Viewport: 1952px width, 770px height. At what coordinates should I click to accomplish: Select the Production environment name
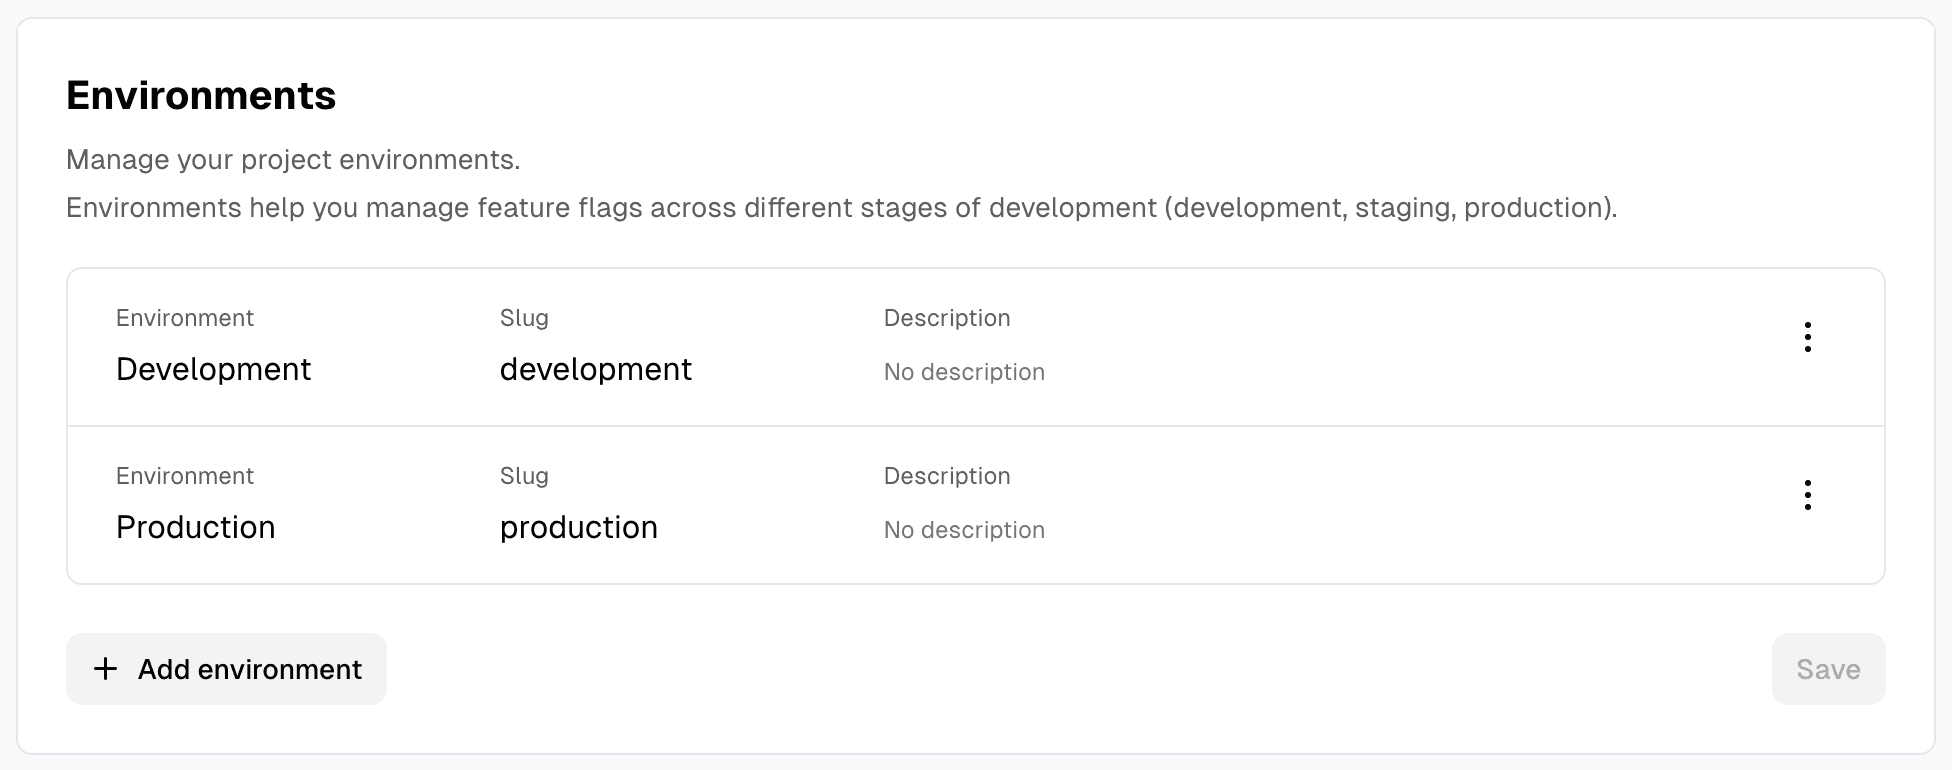click(195, 527)
